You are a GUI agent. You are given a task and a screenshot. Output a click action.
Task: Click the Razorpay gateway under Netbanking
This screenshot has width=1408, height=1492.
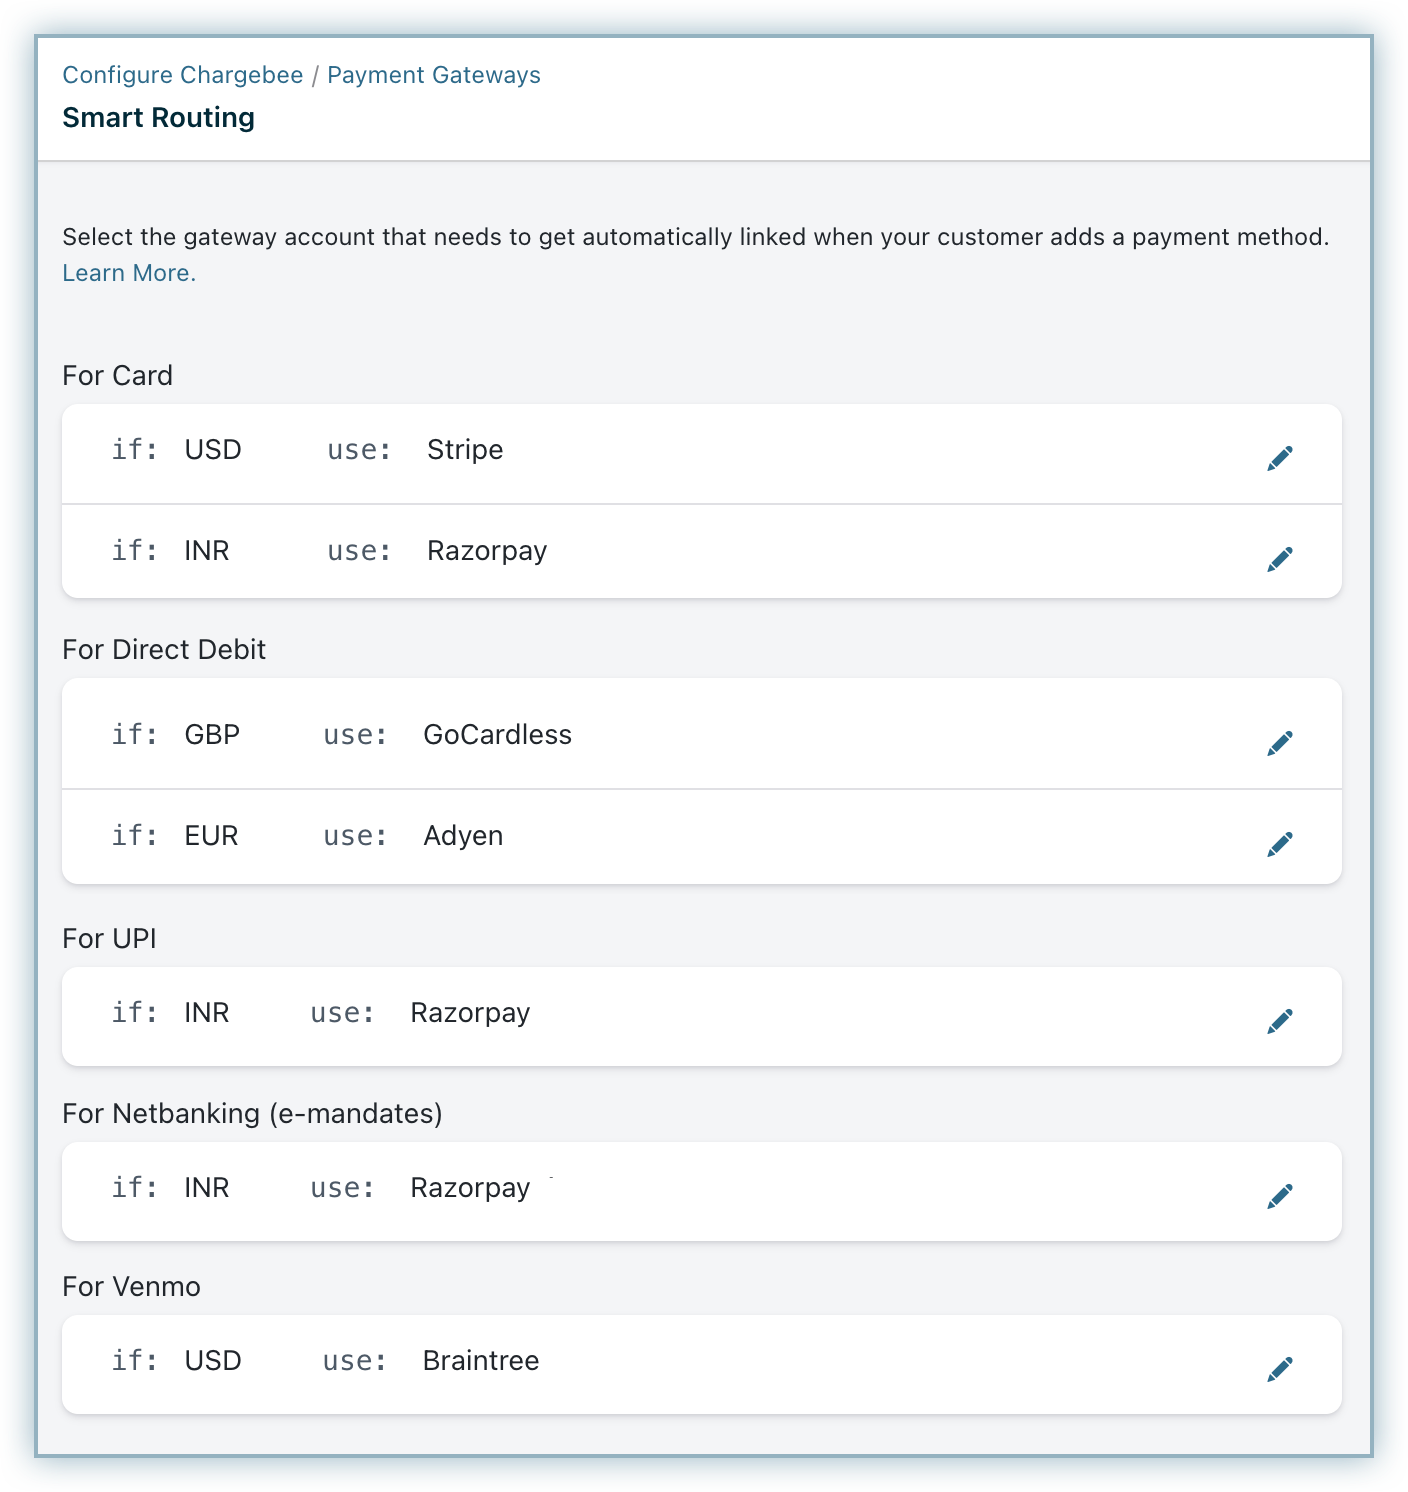[x=470, y=1188]
